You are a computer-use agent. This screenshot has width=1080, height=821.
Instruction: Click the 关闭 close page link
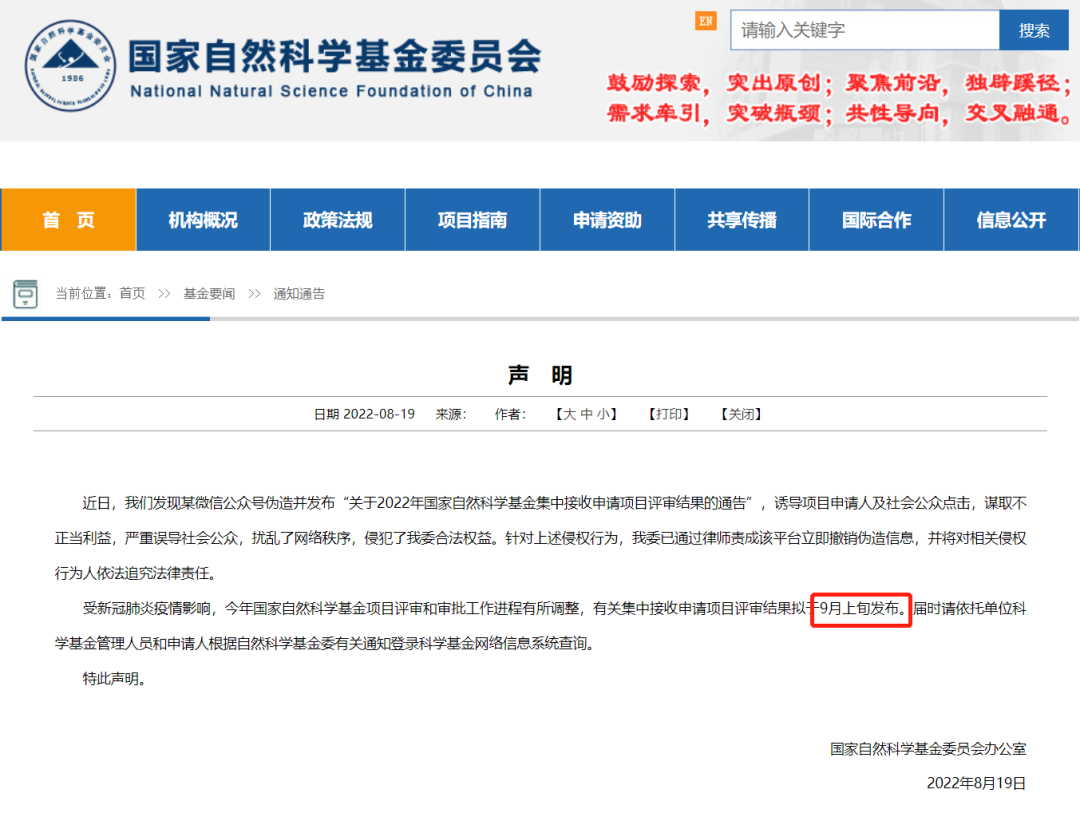741,414
